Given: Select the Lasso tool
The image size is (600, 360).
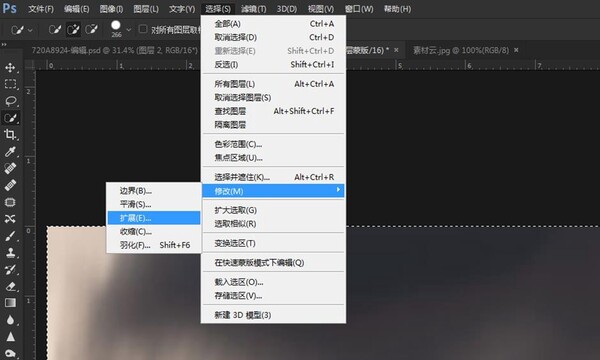Looking at the screenshot, I should click(x=10, y=101).
